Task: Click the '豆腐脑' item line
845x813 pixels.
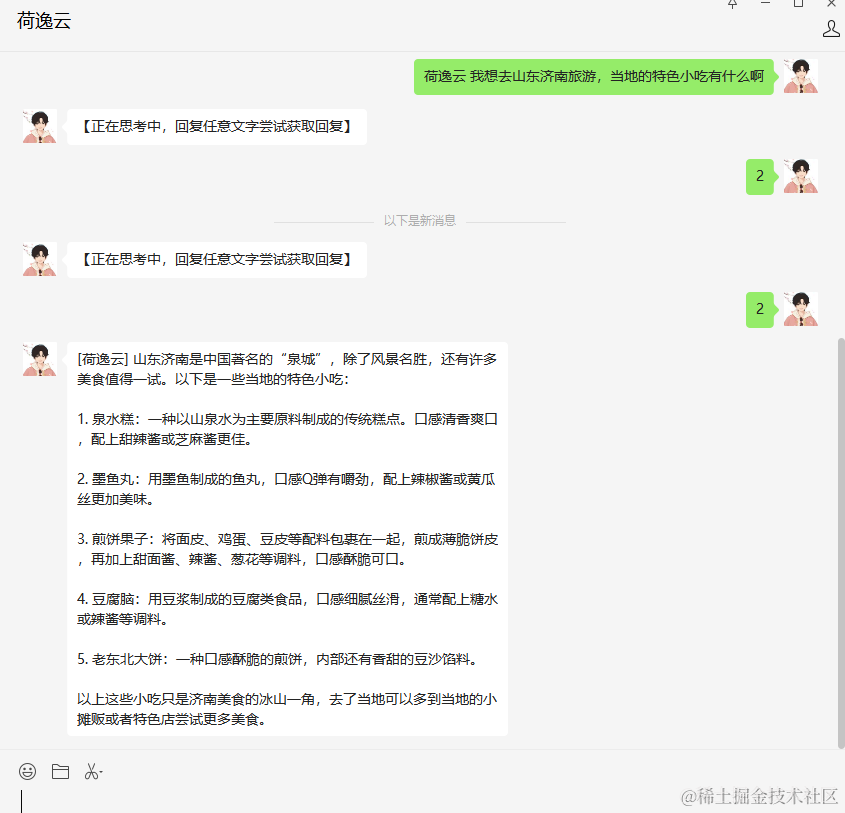Action: 287,609
